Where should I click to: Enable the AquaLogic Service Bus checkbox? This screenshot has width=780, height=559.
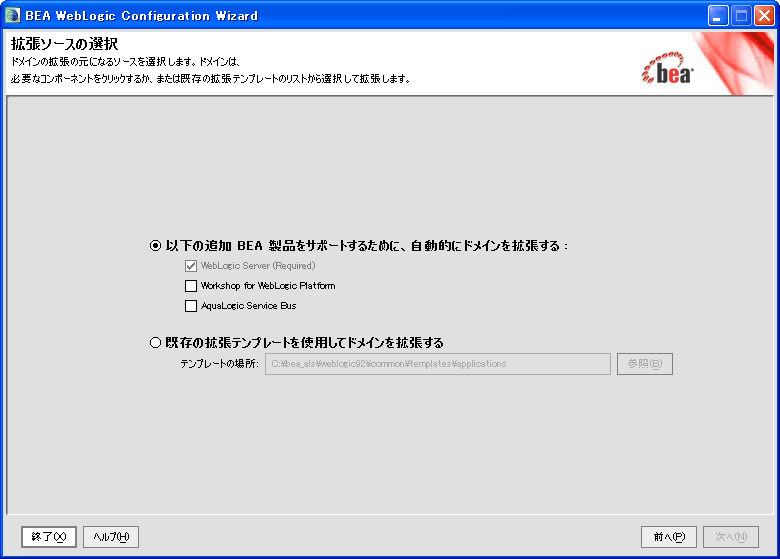191,306
